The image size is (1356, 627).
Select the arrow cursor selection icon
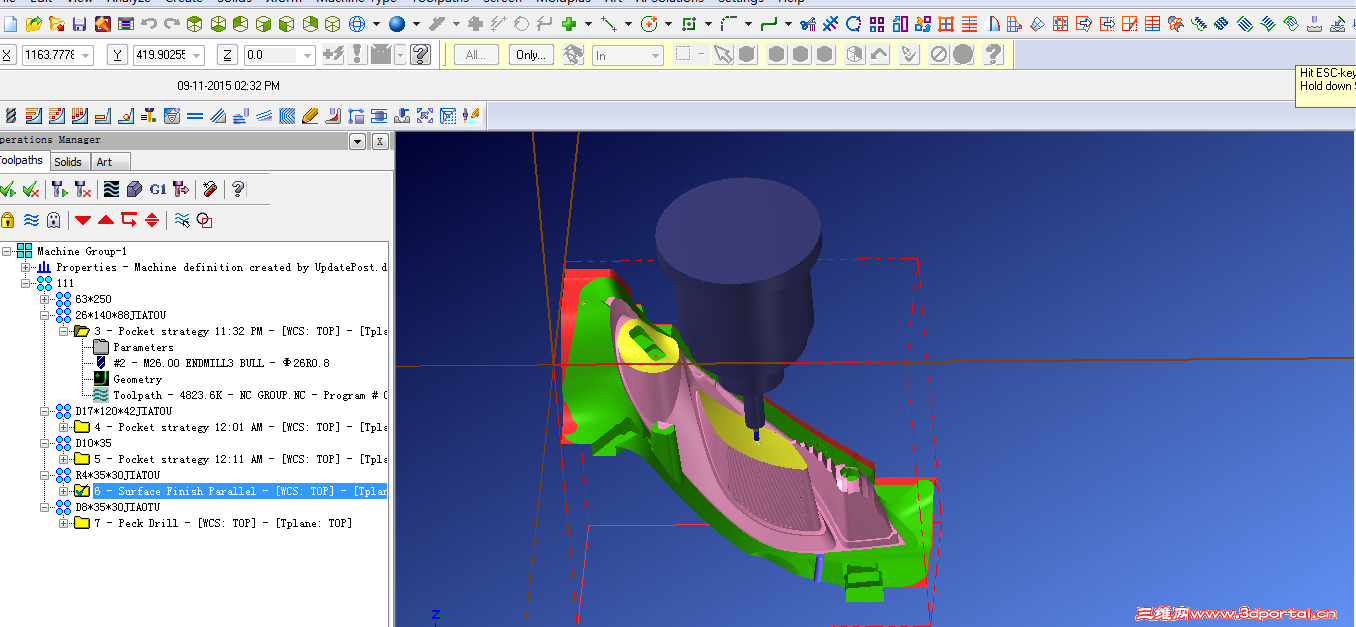pyautogui.click(x=722, y=55)
